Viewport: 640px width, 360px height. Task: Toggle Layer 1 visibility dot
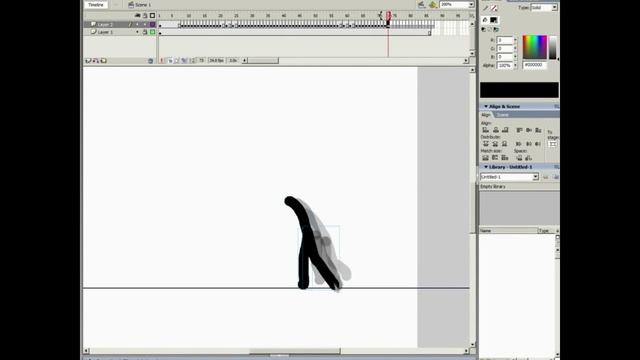(138, 32)
